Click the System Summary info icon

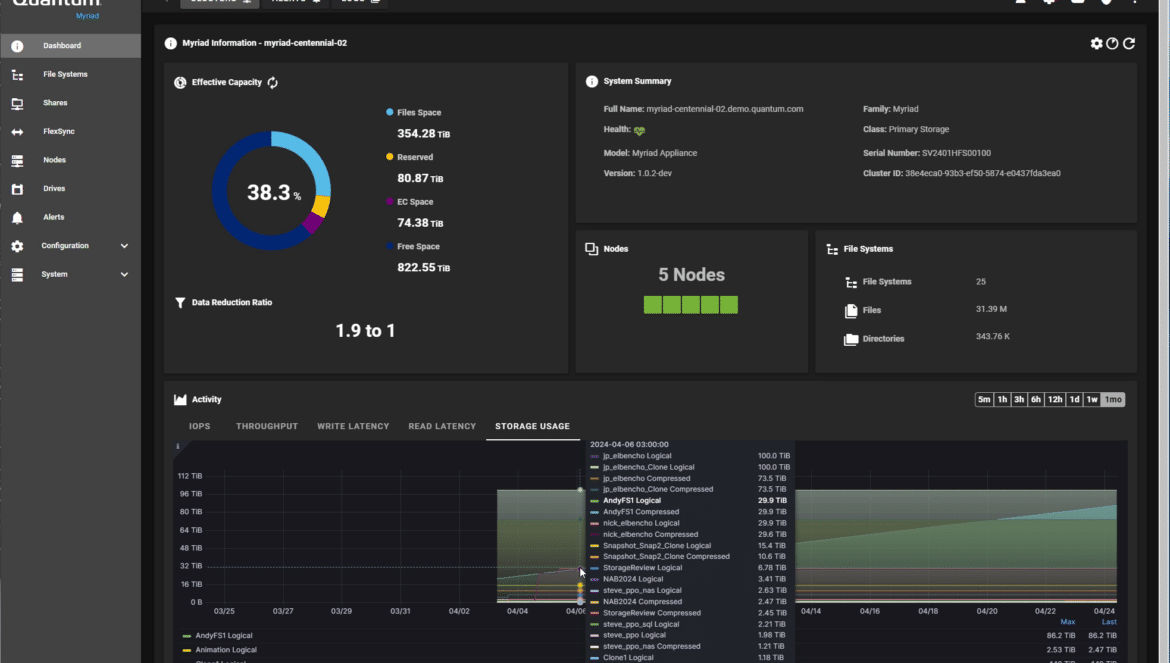point(592,81)
